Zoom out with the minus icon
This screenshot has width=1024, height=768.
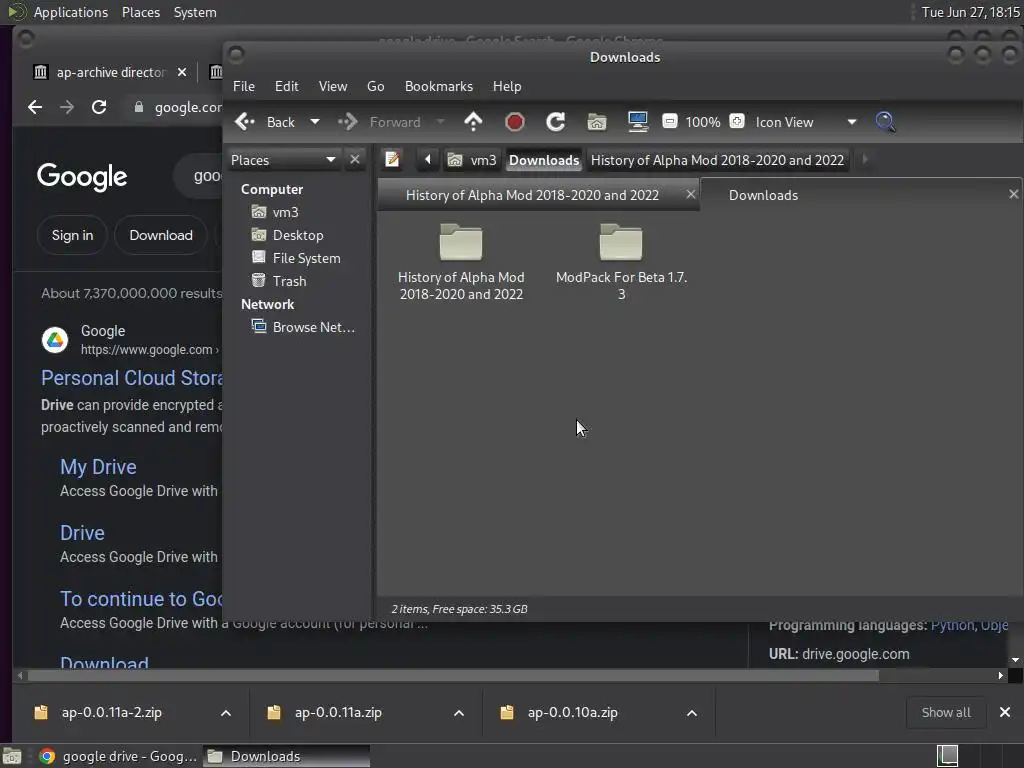tap(669, 121)
